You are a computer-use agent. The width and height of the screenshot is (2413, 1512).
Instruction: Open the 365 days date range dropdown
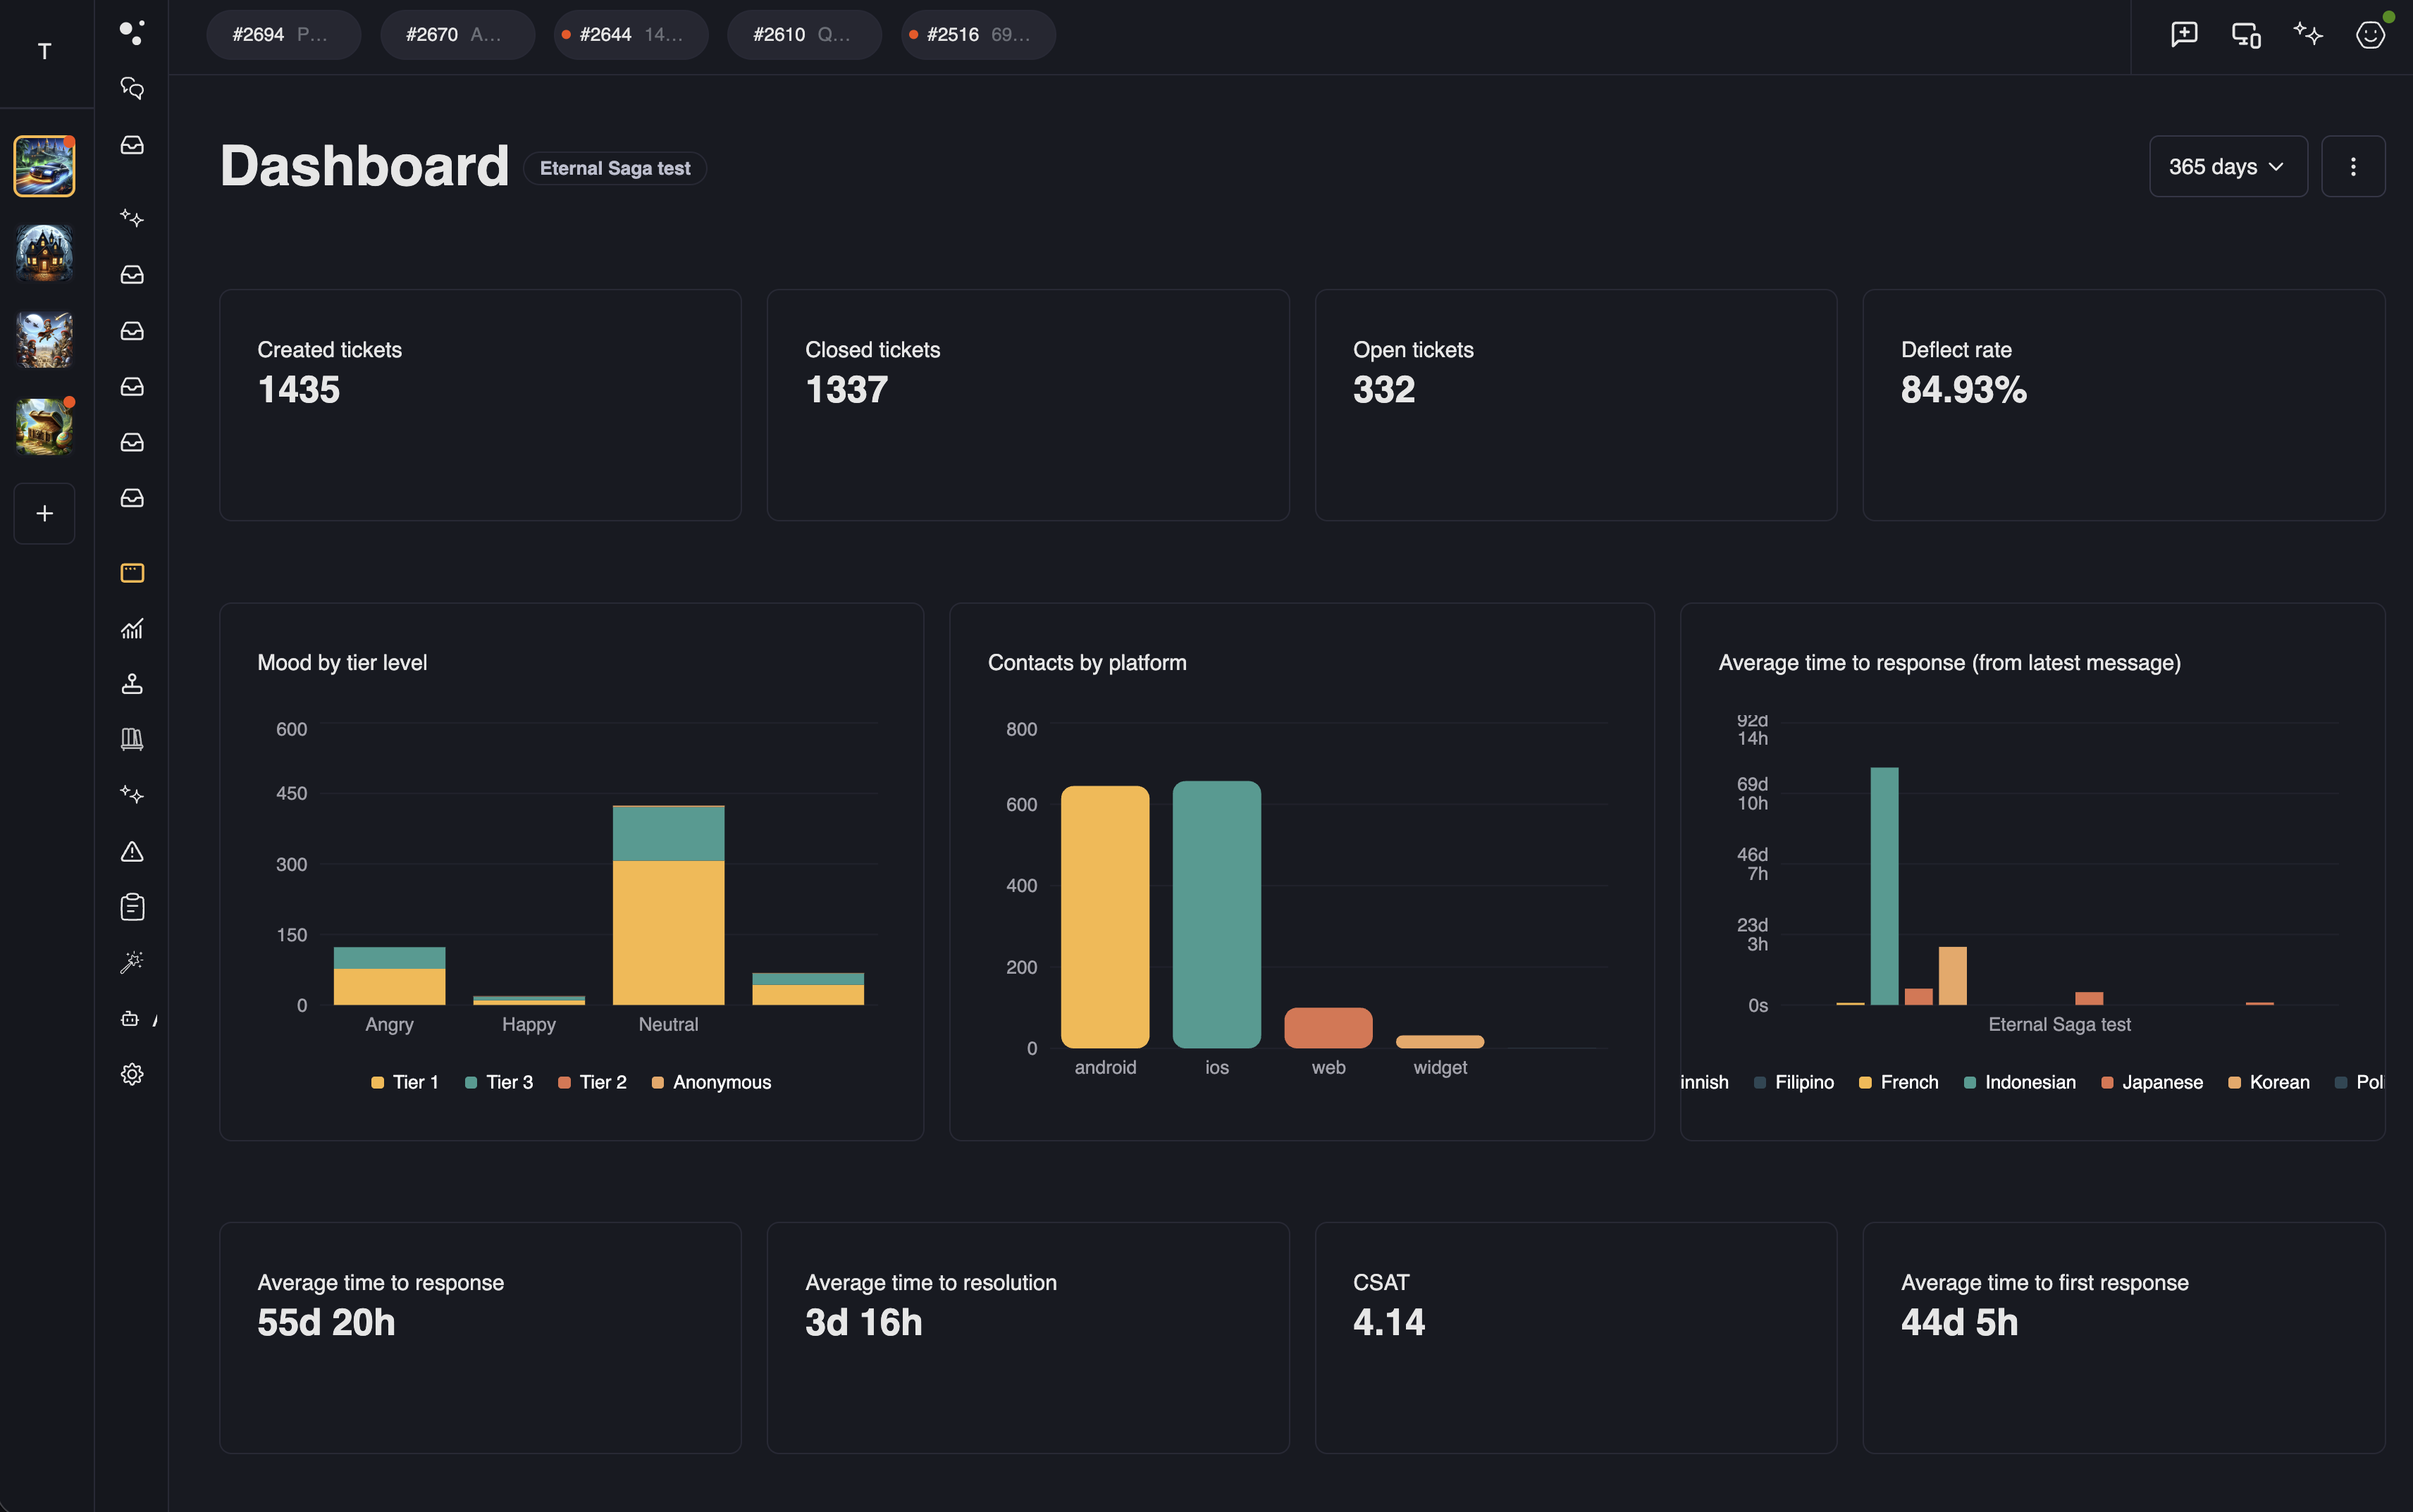(x=2226, y=166)
